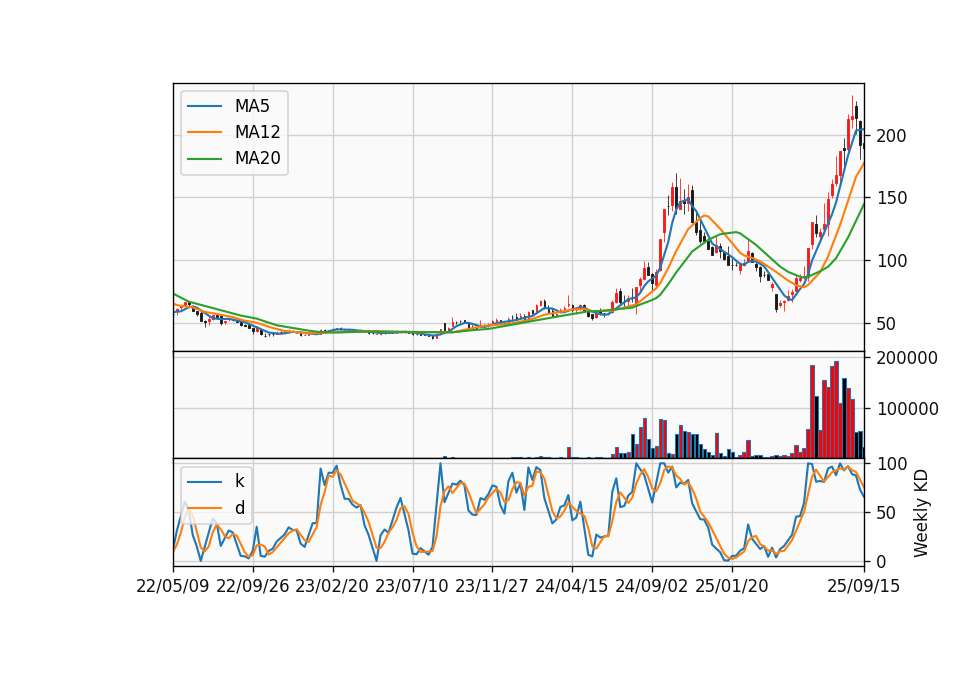Click the 200000 volume axis label
960x690 pixels.
(907, 358)
